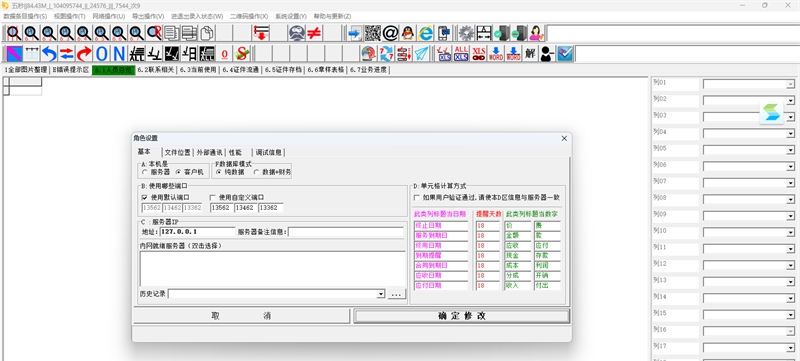Click the 确定修改 button
The height and width of the screenshot is (361, 800).
tap(462, 316)
